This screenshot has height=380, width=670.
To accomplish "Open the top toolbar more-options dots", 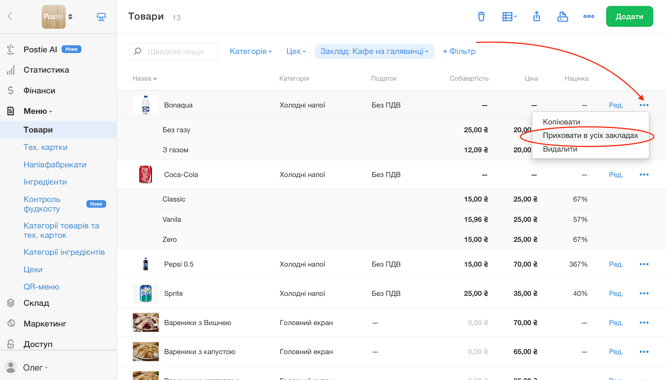I will (x=588, y=16).
